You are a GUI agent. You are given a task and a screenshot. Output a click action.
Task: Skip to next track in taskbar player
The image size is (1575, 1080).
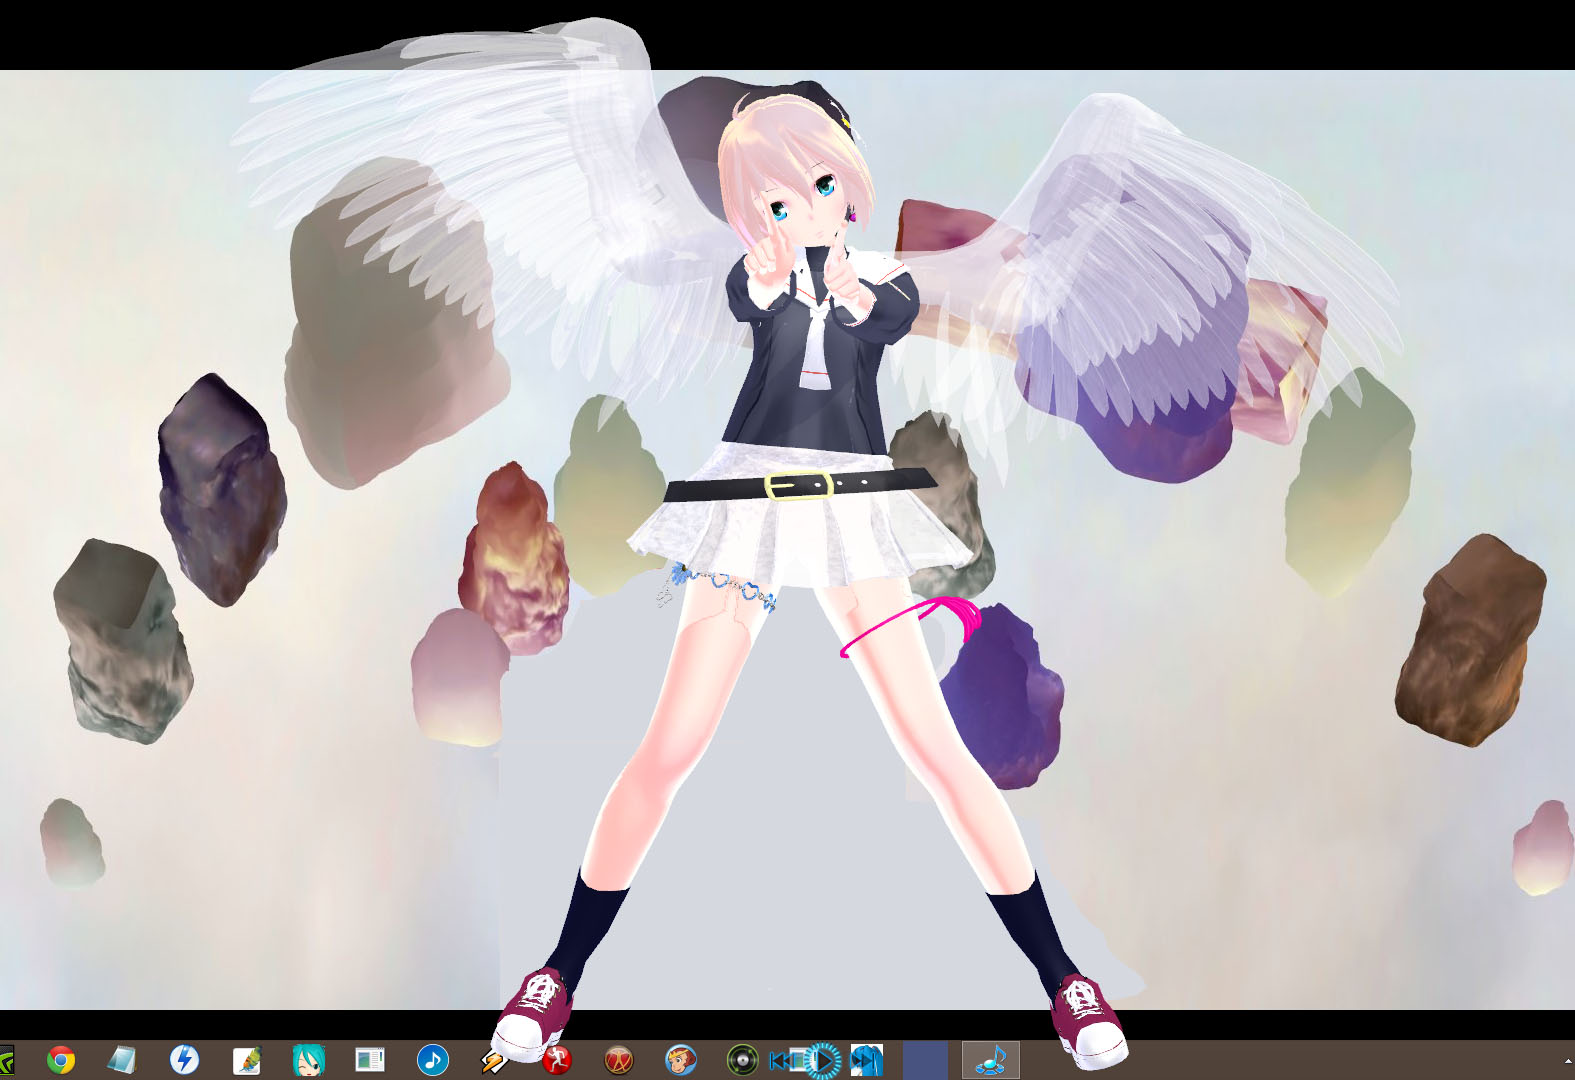(x=865, y=1060)
